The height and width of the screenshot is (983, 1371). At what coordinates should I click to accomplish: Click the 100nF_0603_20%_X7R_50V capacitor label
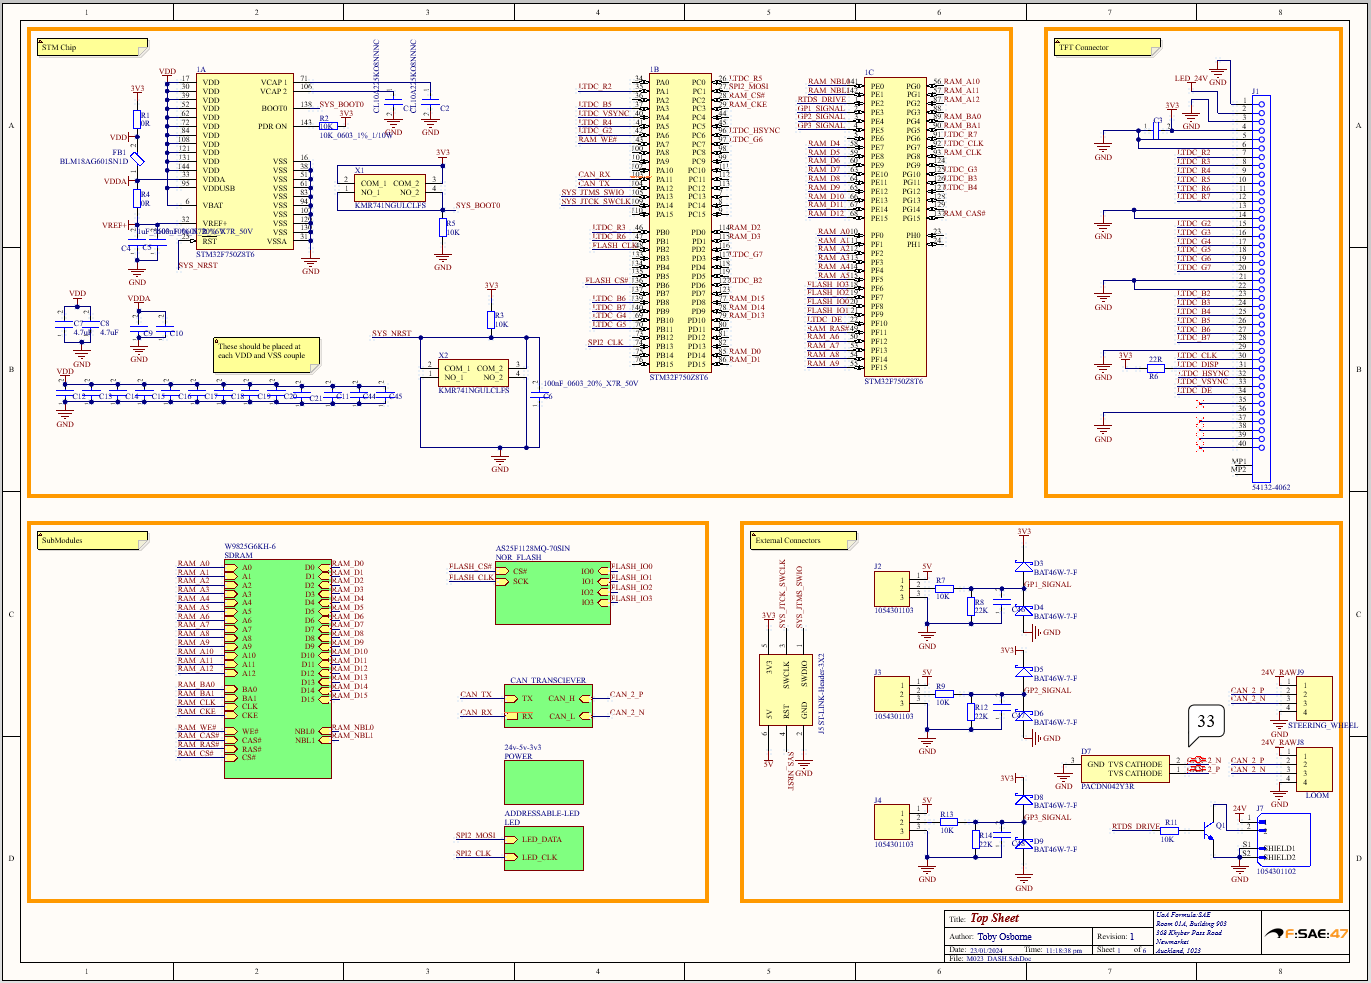click(x=590, y=383)
